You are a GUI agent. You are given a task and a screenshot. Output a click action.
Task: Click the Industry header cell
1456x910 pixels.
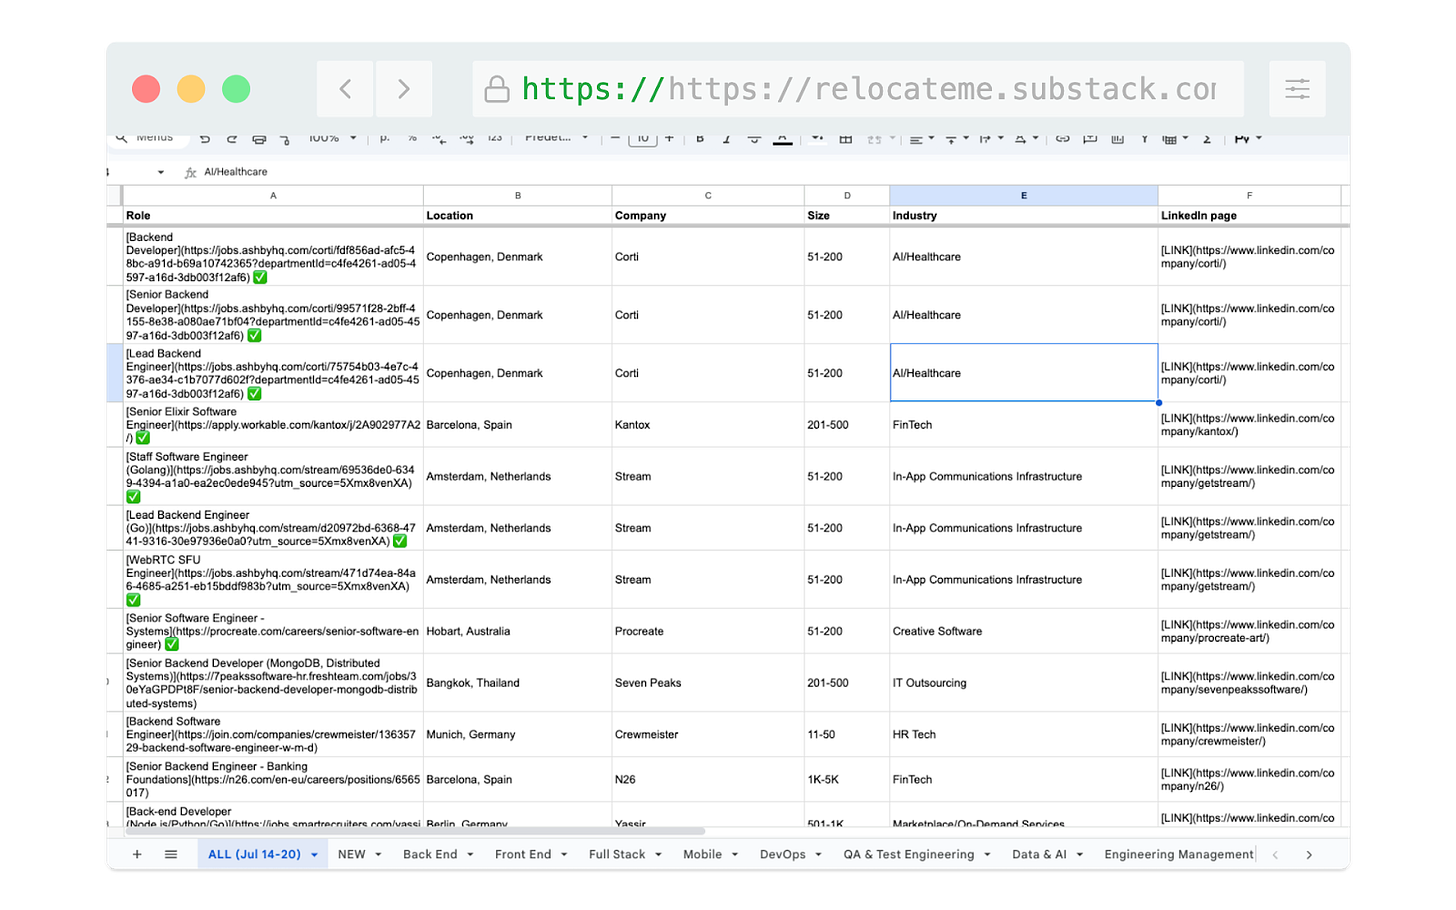1024,216
